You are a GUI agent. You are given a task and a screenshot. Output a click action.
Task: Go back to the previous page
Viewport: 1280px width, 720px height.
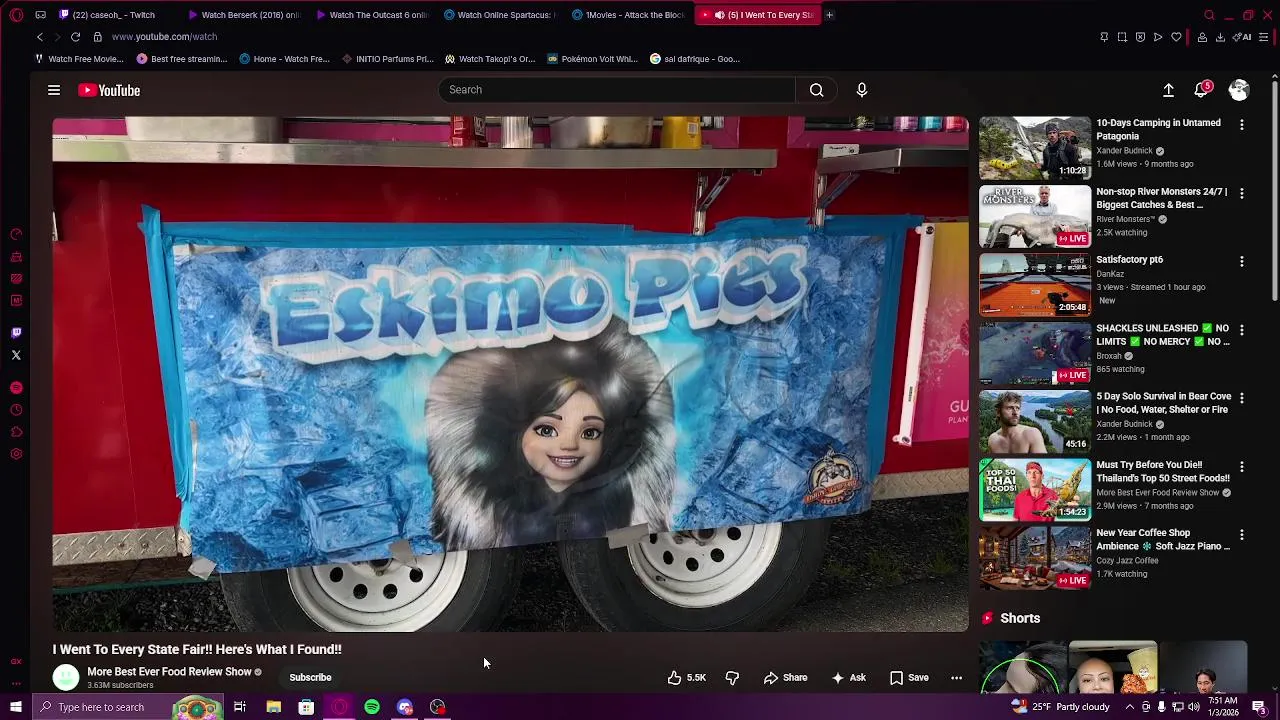(x=40, y=37)
